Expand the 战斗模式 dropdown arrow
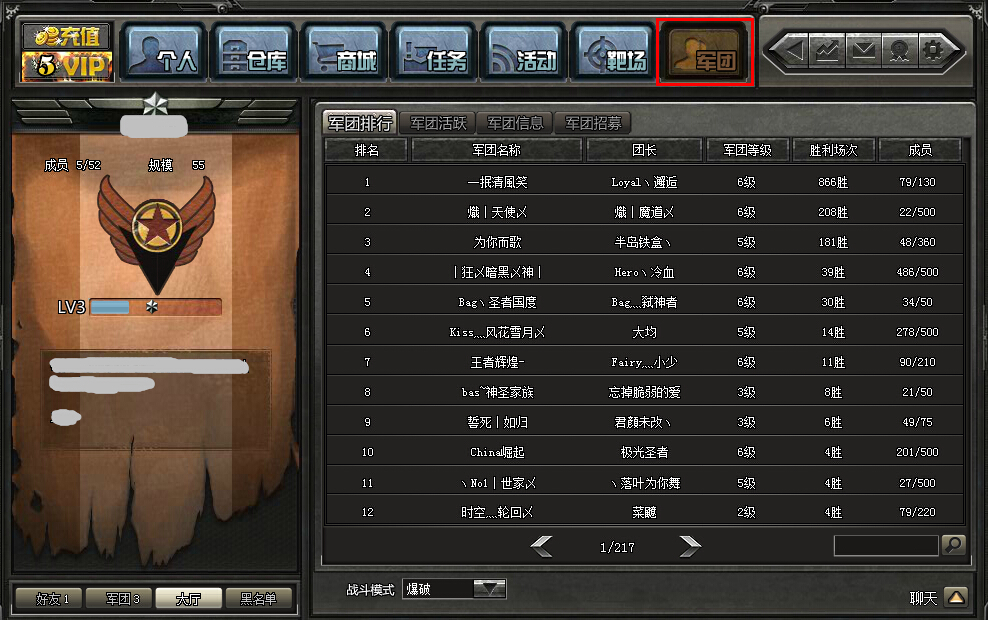Viewport: 988px width, 620px height. point(490,589)
